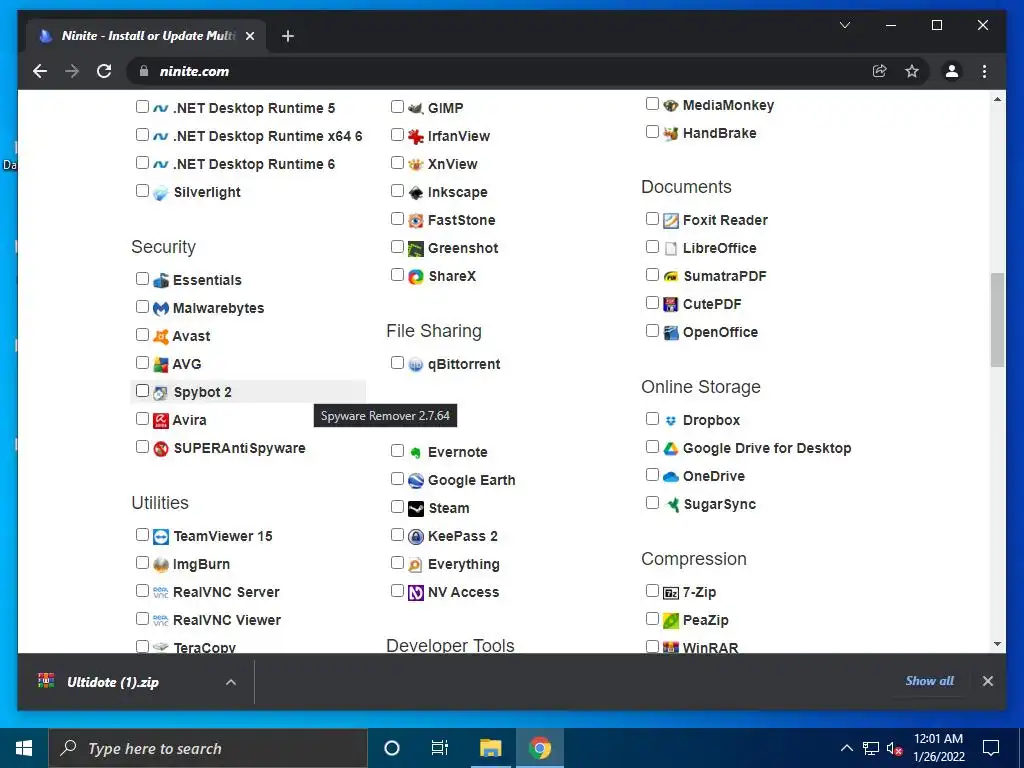Click the Steam icon
Image resolution: width=1024 pixels, height=768 pixels.
click(415, 509)
